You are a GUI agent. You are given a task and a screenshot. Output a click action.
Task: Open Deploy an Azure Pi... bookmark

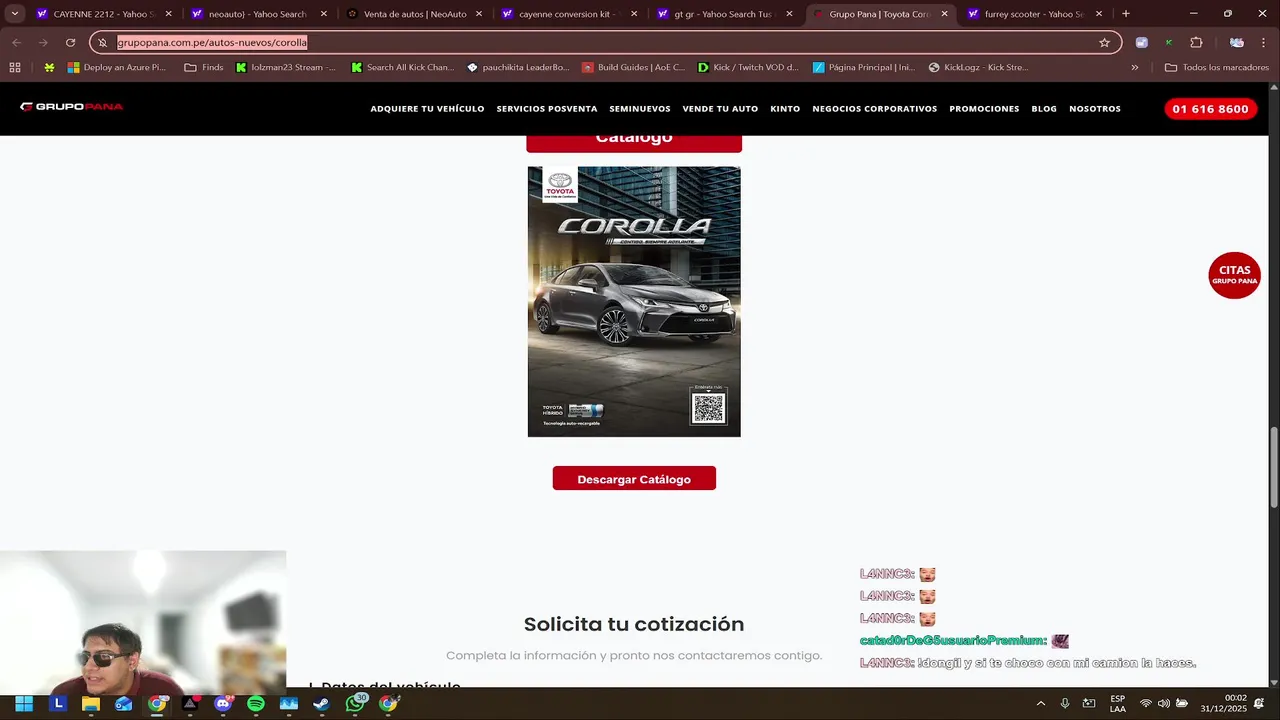tap(116, 68)
